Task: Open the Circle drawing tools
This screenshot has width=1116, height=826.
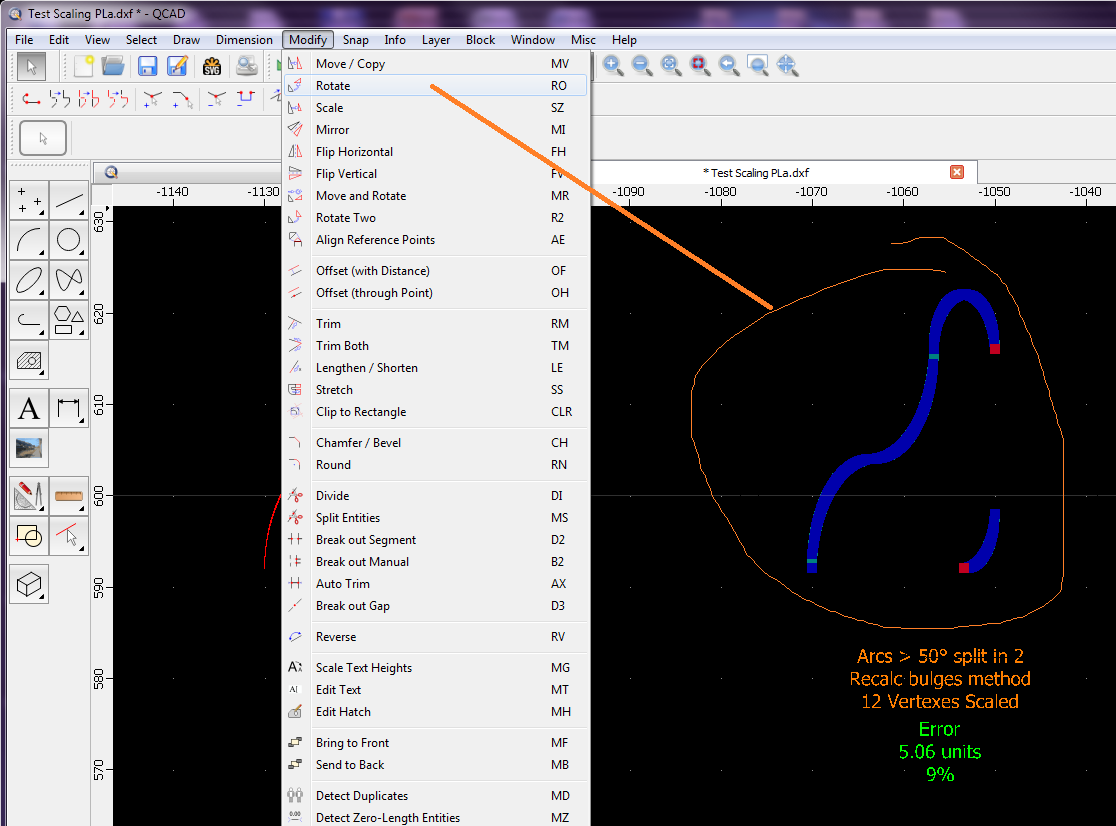Action: [x=69, y=240]
